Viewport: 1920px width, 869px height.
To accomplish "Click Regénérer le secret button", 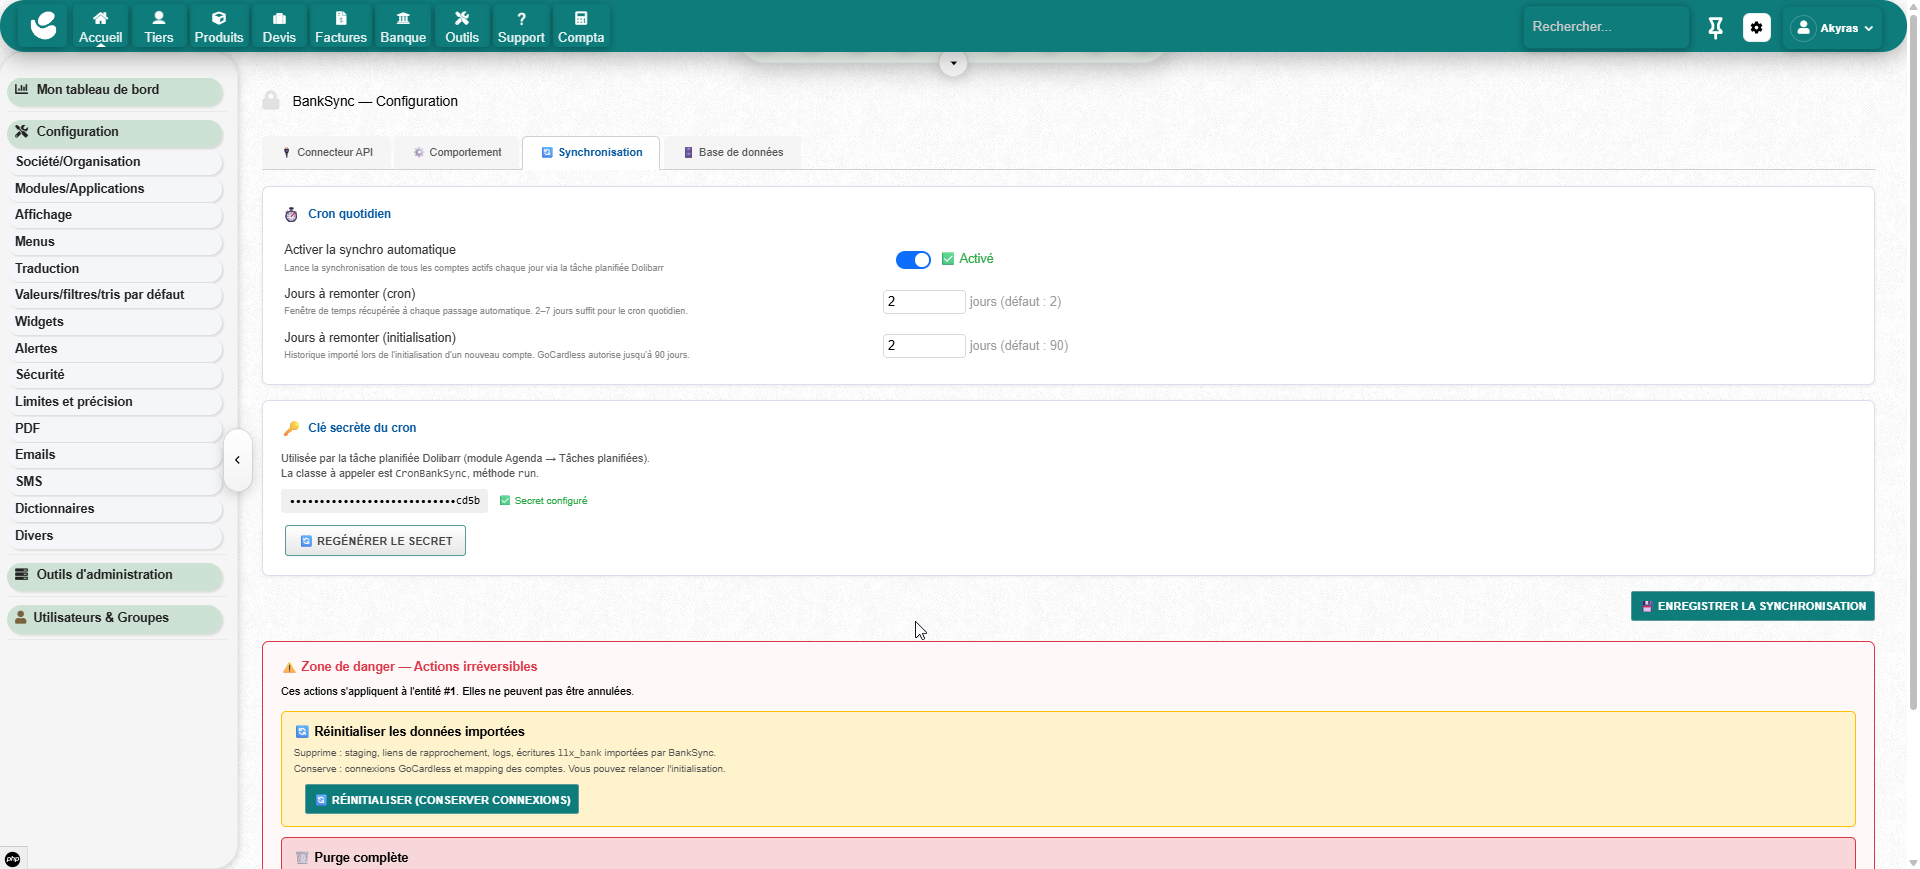I will pyautogui.click(x=375, y=541).
